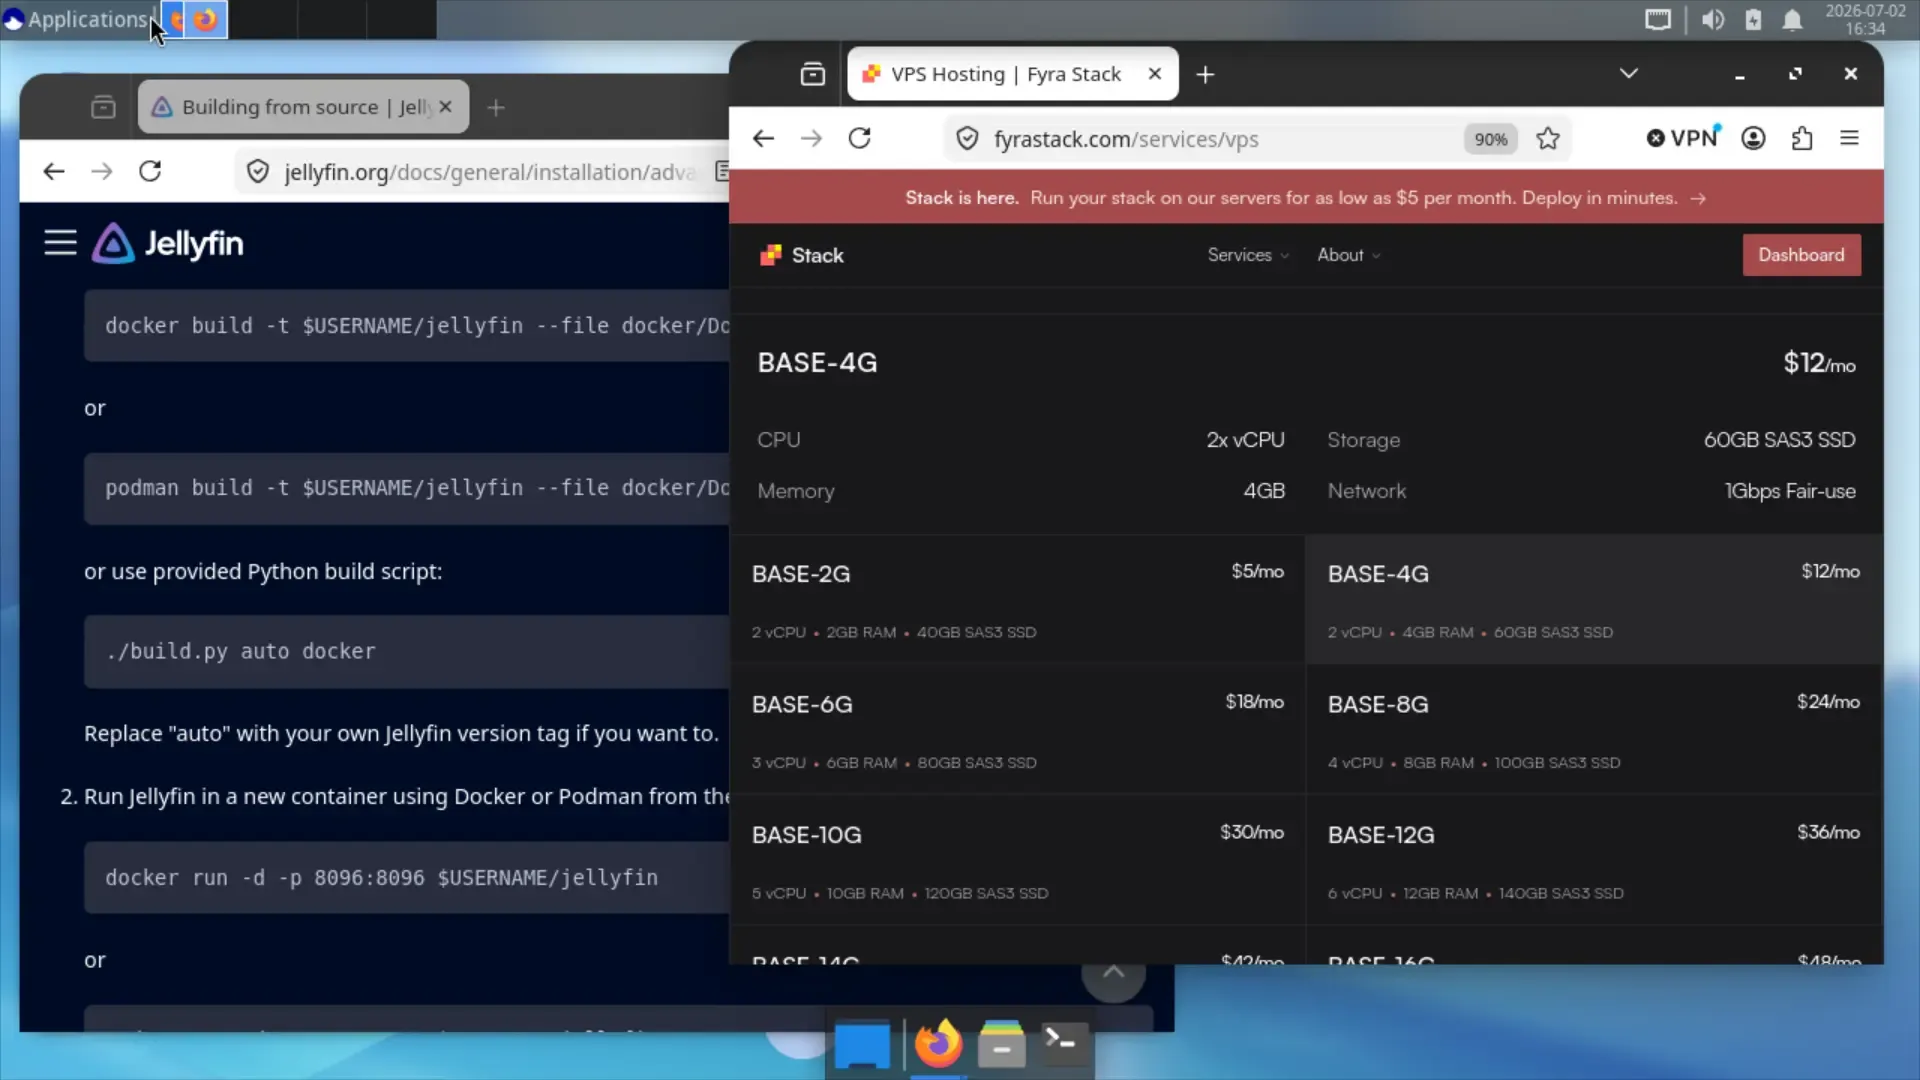Open the Firefox application menu
The image size is (1920, 1080).
pyautogui.click(x=1850, y=139)
